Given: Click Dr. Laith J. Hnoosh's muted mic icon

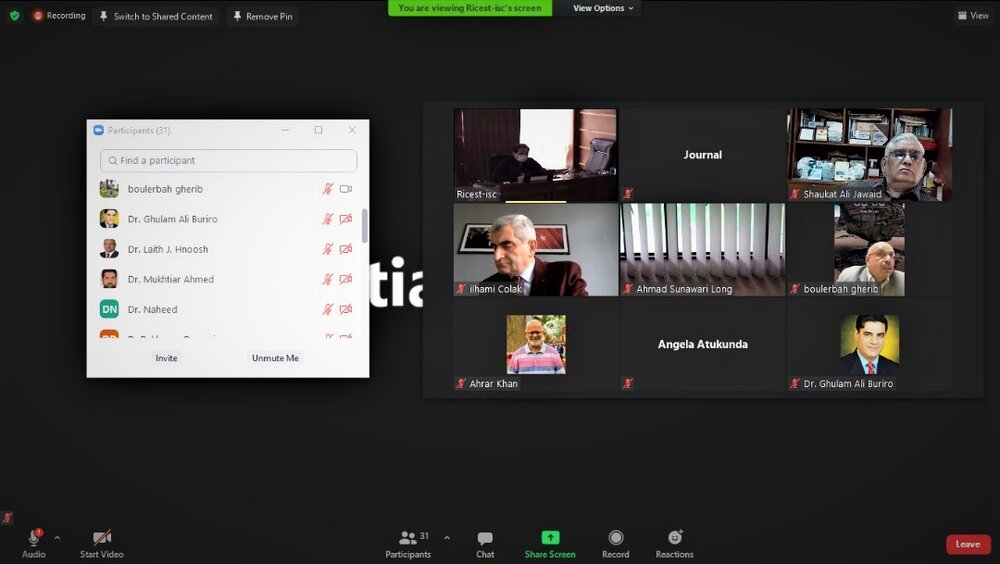Looking at the screenshot, I should click(328, 249).
